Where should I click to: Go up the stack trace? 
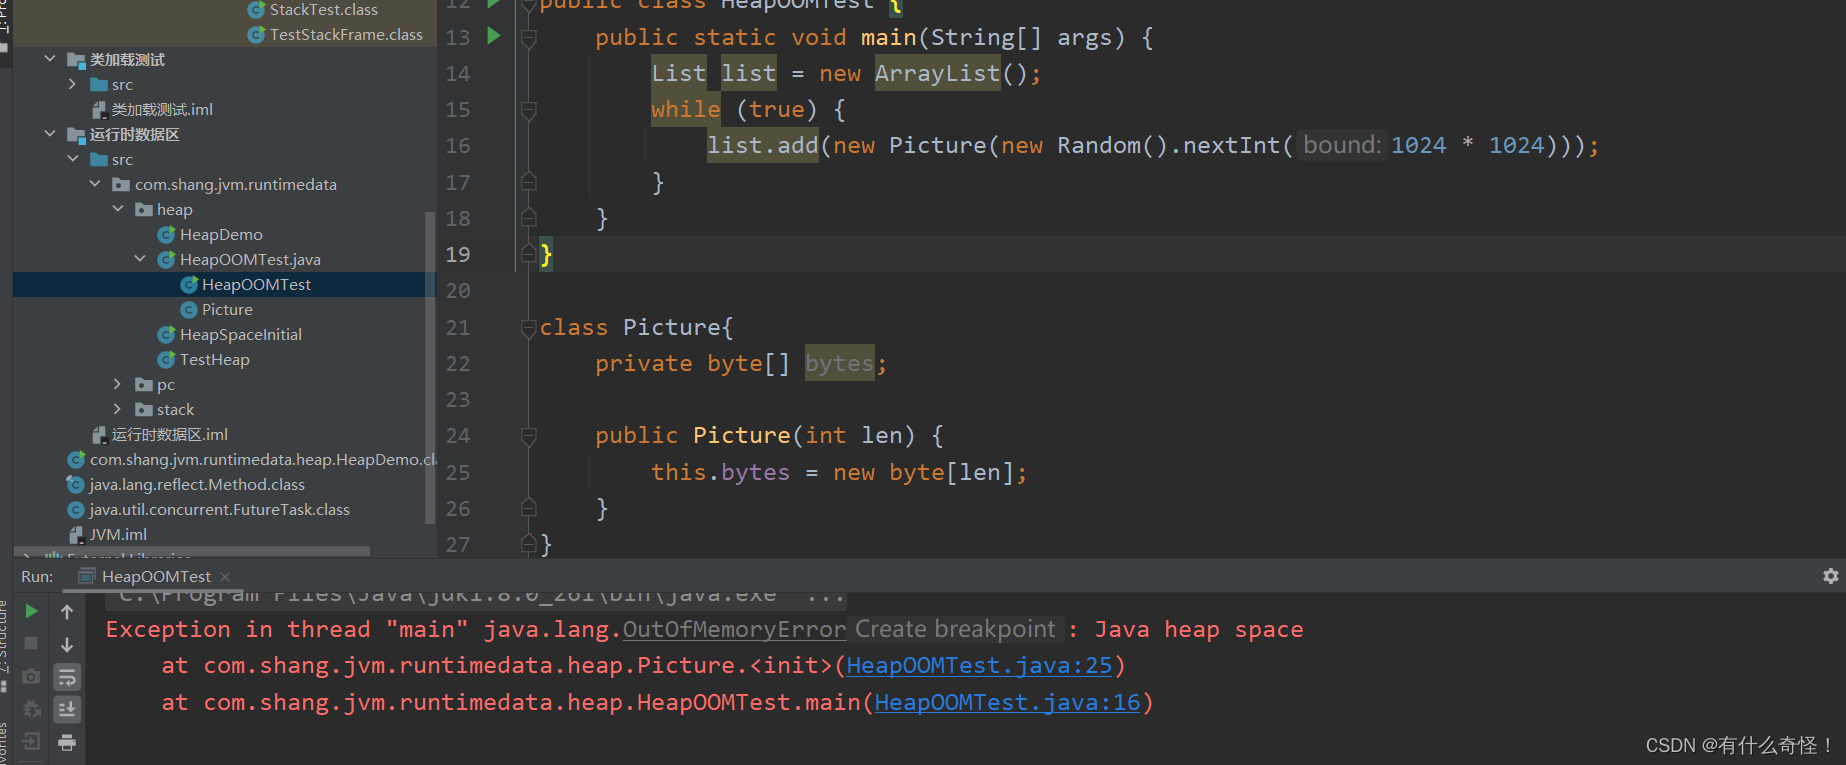[x=67, y=611]
